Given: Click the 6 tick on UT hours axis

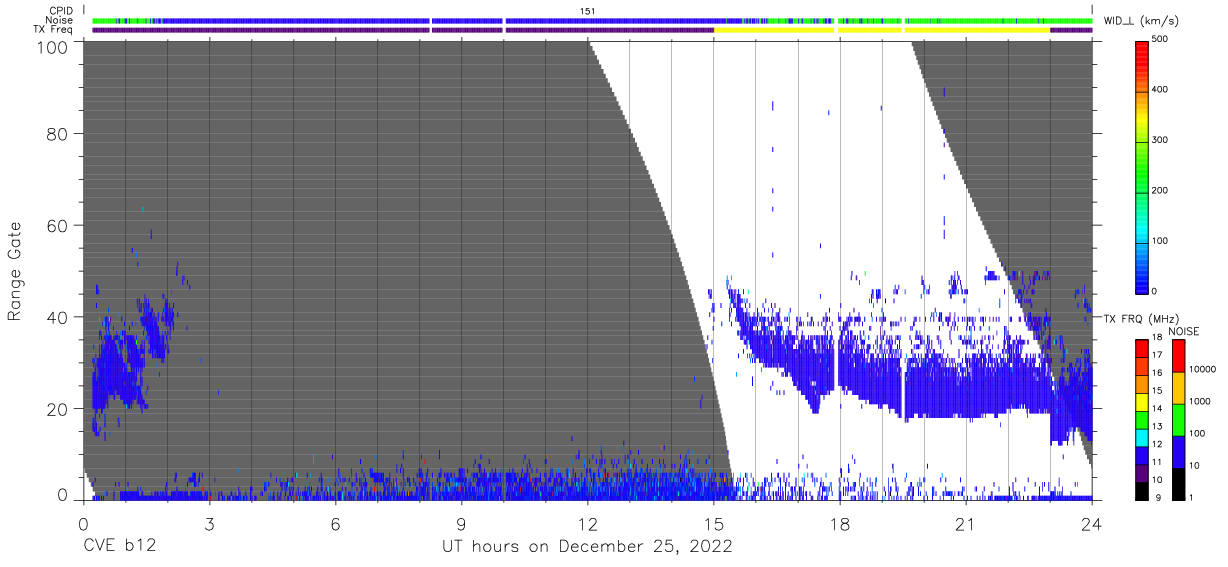Looking at the screenshot, I should (x=335, y=524).
